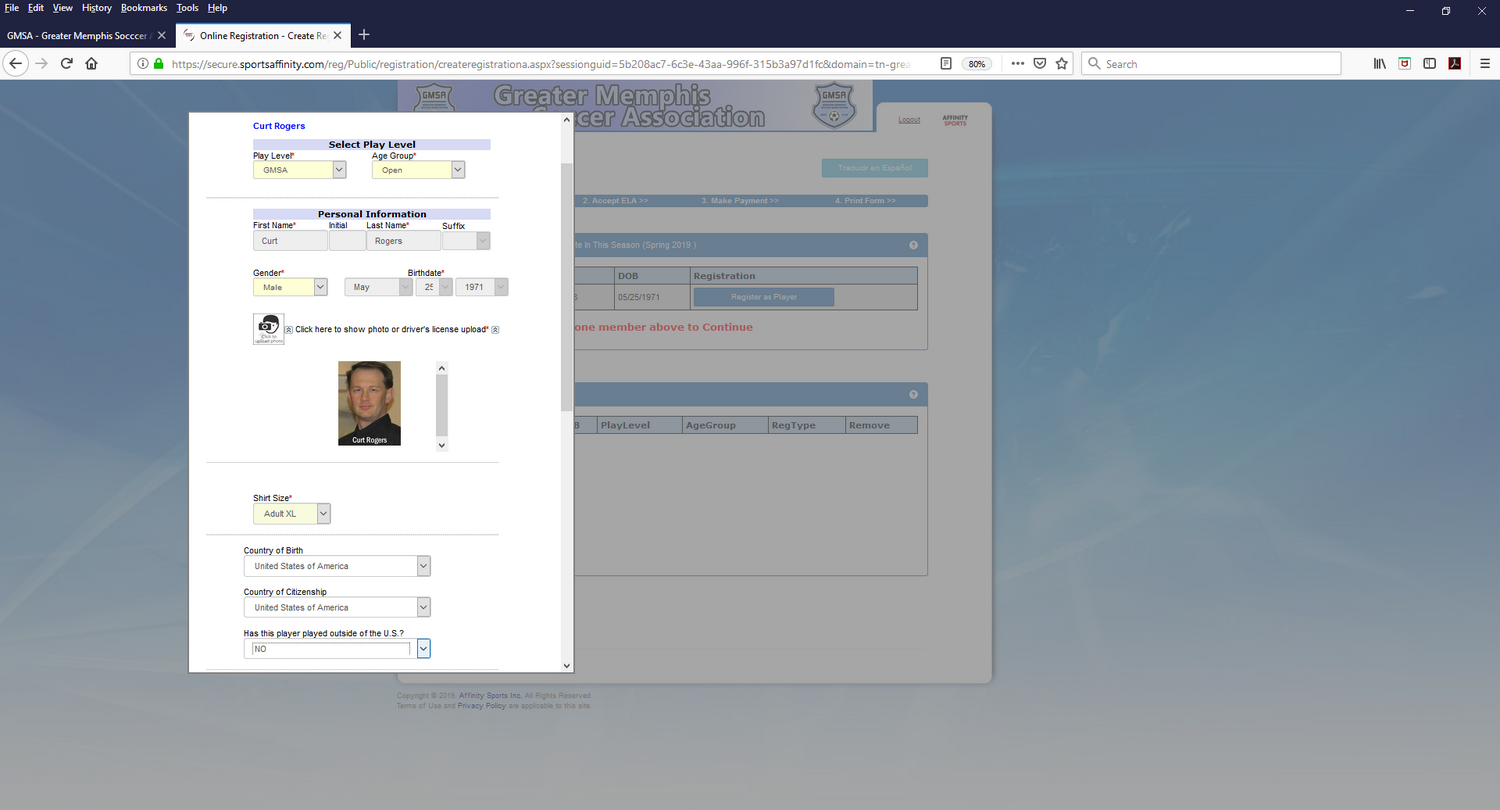Open the Adobe Acrobat extension icon

(1455, 63)
